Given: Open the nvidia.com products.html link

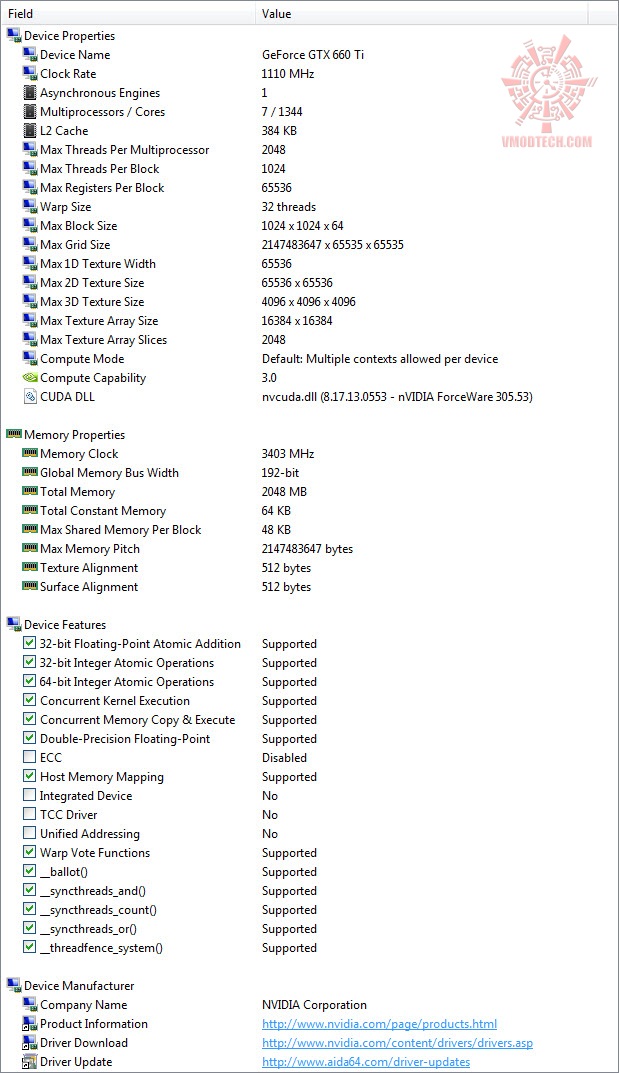Looking at the screenshot, I should click(379, 1024).
